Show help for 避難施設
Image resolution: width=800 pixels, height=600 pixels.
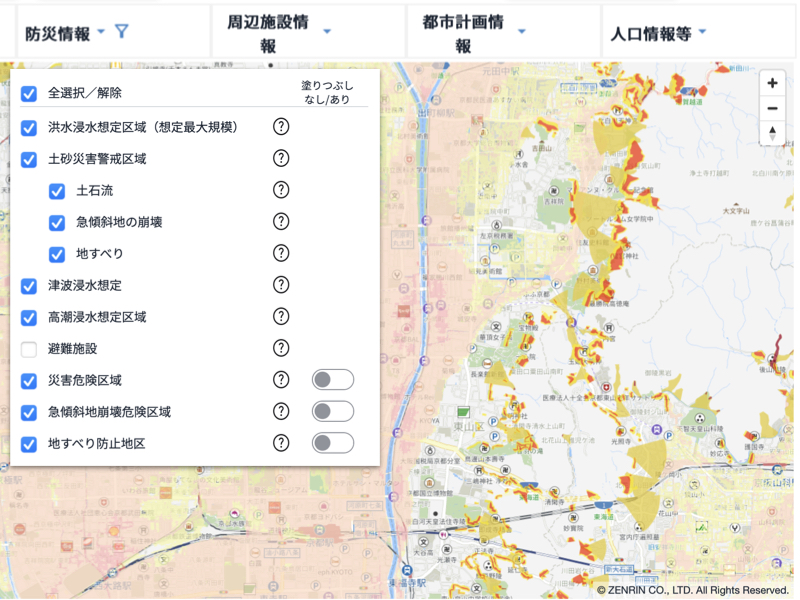(281, 348)
